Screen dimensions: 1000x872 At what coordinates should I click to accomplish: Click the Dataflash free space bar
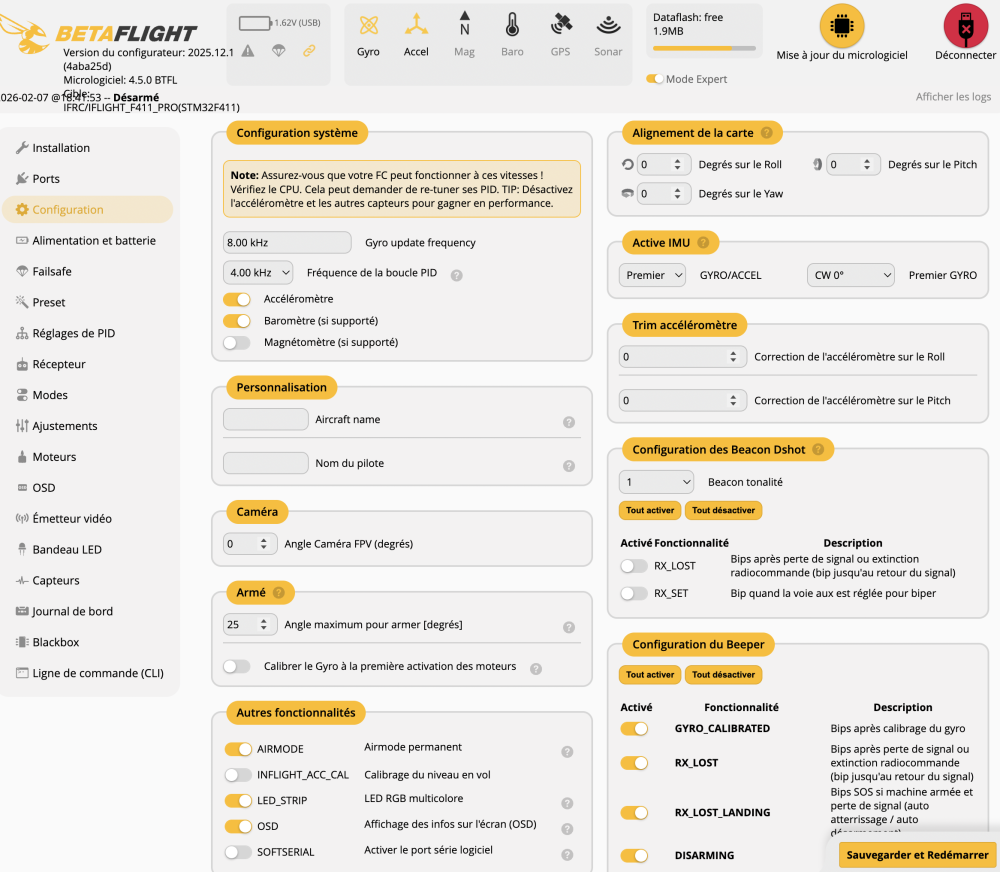[704, 48]
